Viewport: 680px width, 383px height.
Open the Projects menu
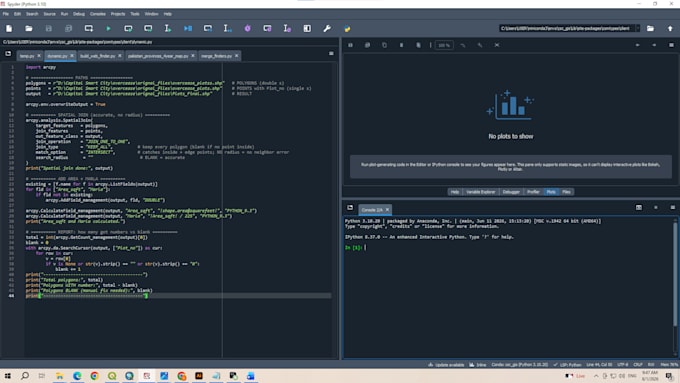pos(118,14)
